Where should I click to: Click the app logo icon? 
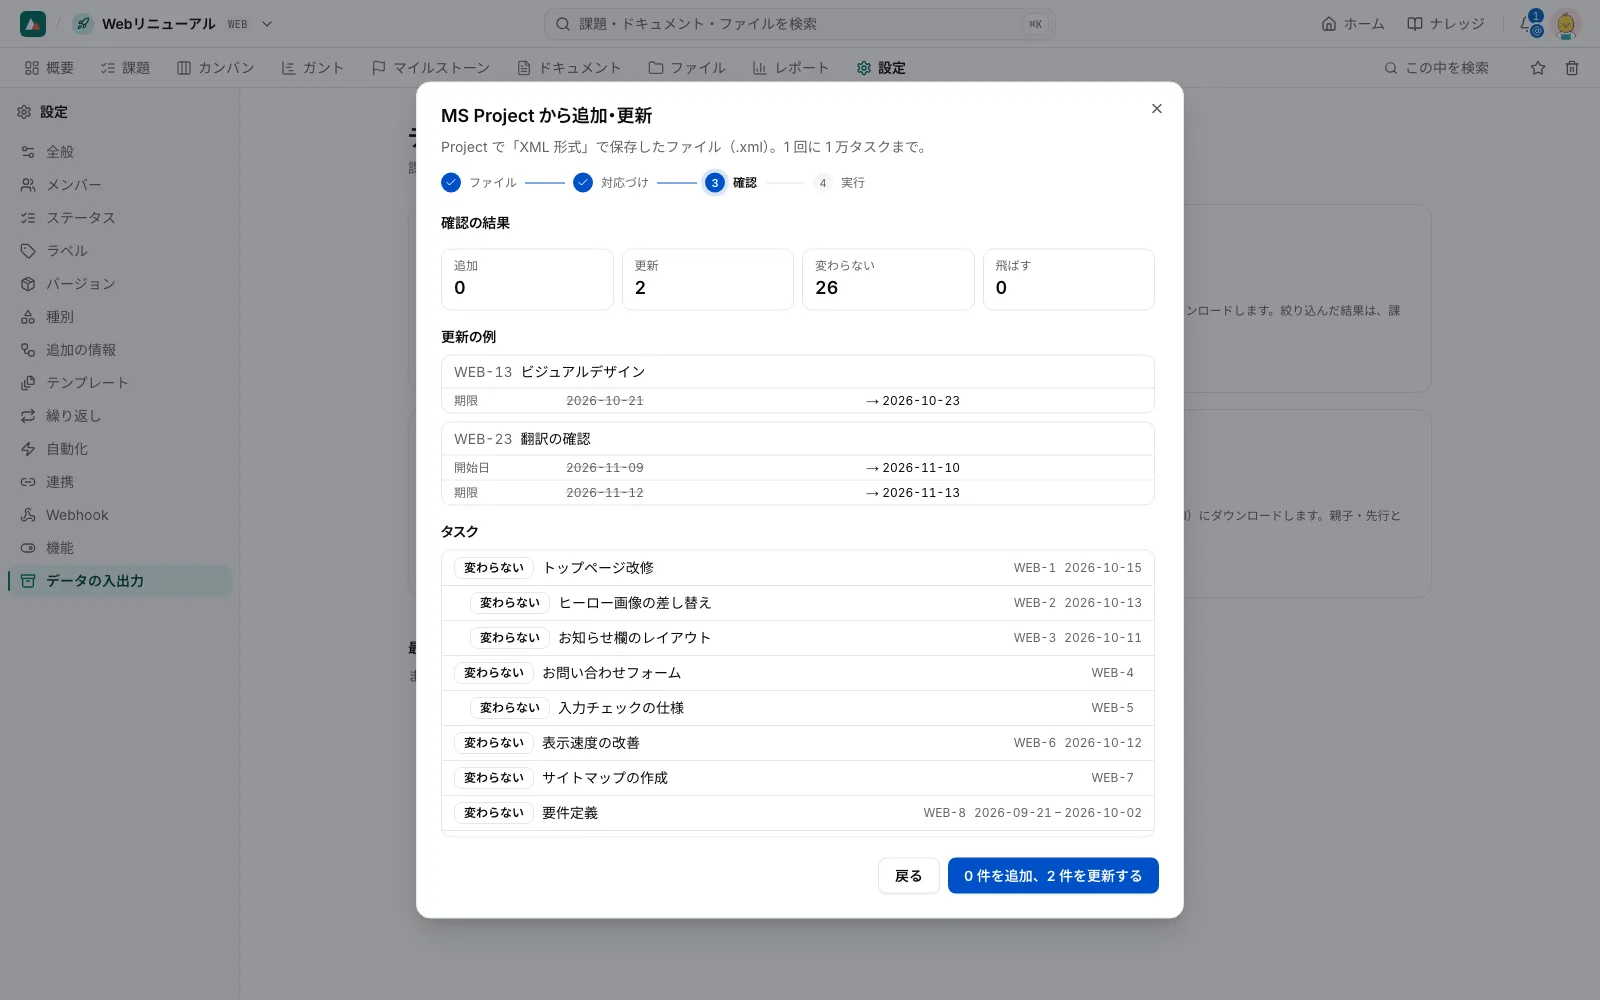click(33, 24)
